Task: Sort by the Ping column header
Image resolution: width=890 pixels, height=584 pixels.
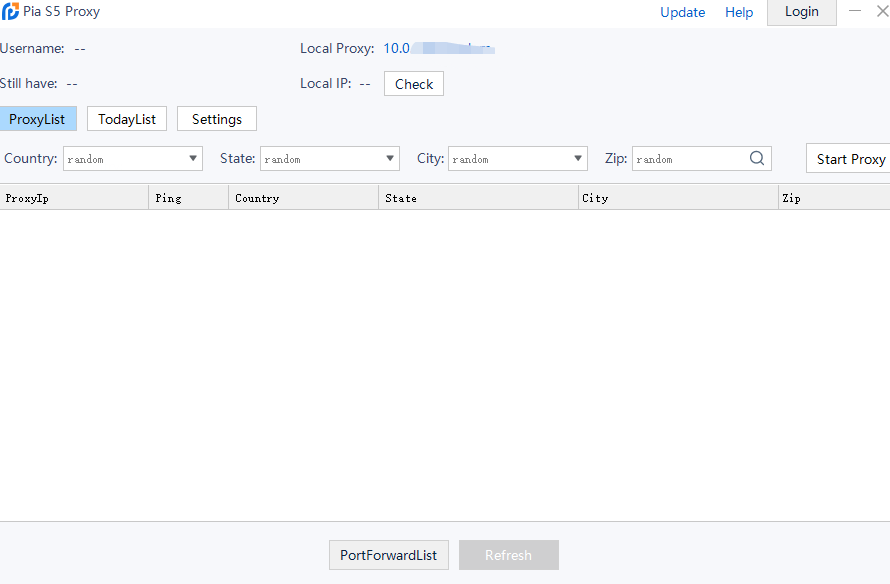Action: click(188, 198)
